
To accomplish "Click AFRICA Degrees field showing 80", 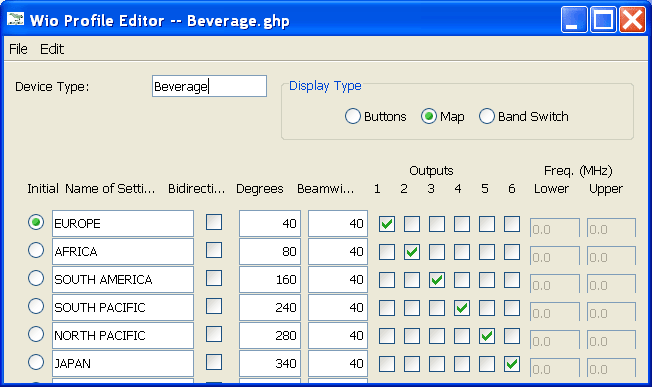I will [x=270, y=251].
